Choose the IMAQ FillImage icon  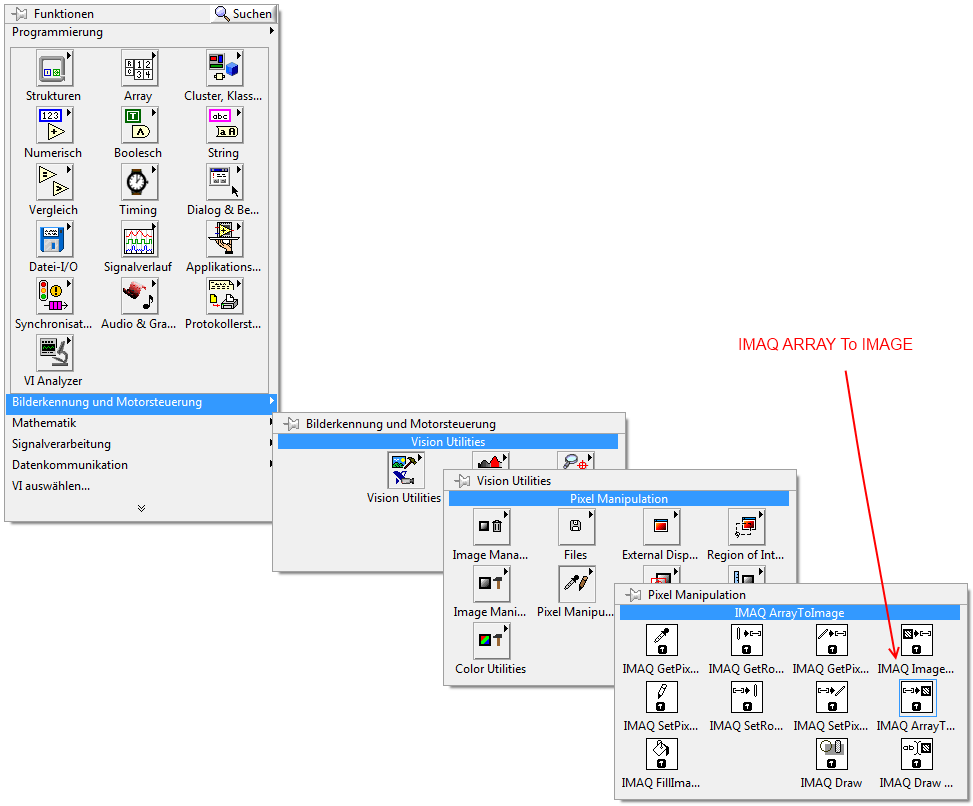click(661, 755)
